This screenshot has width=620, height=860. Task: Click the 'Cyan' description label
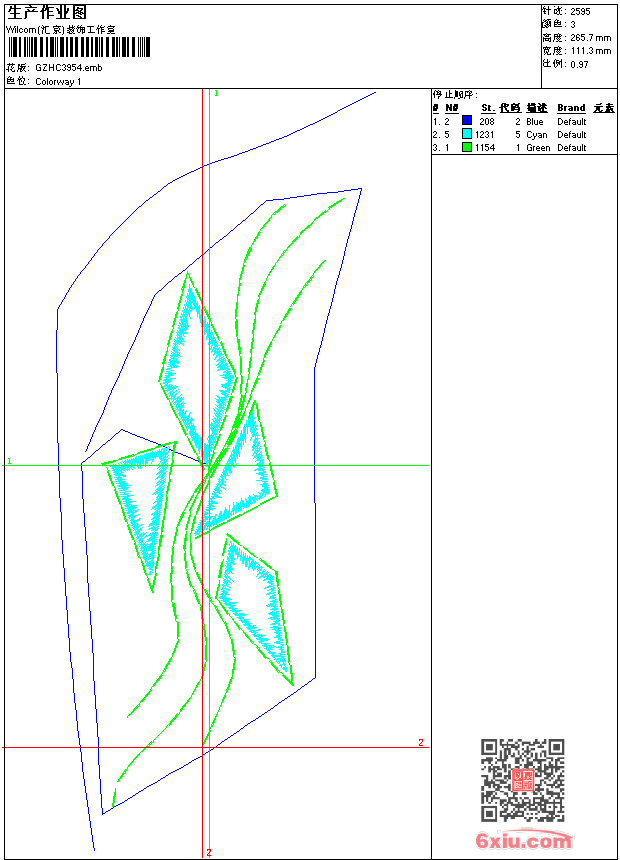(x=537, y=135)
